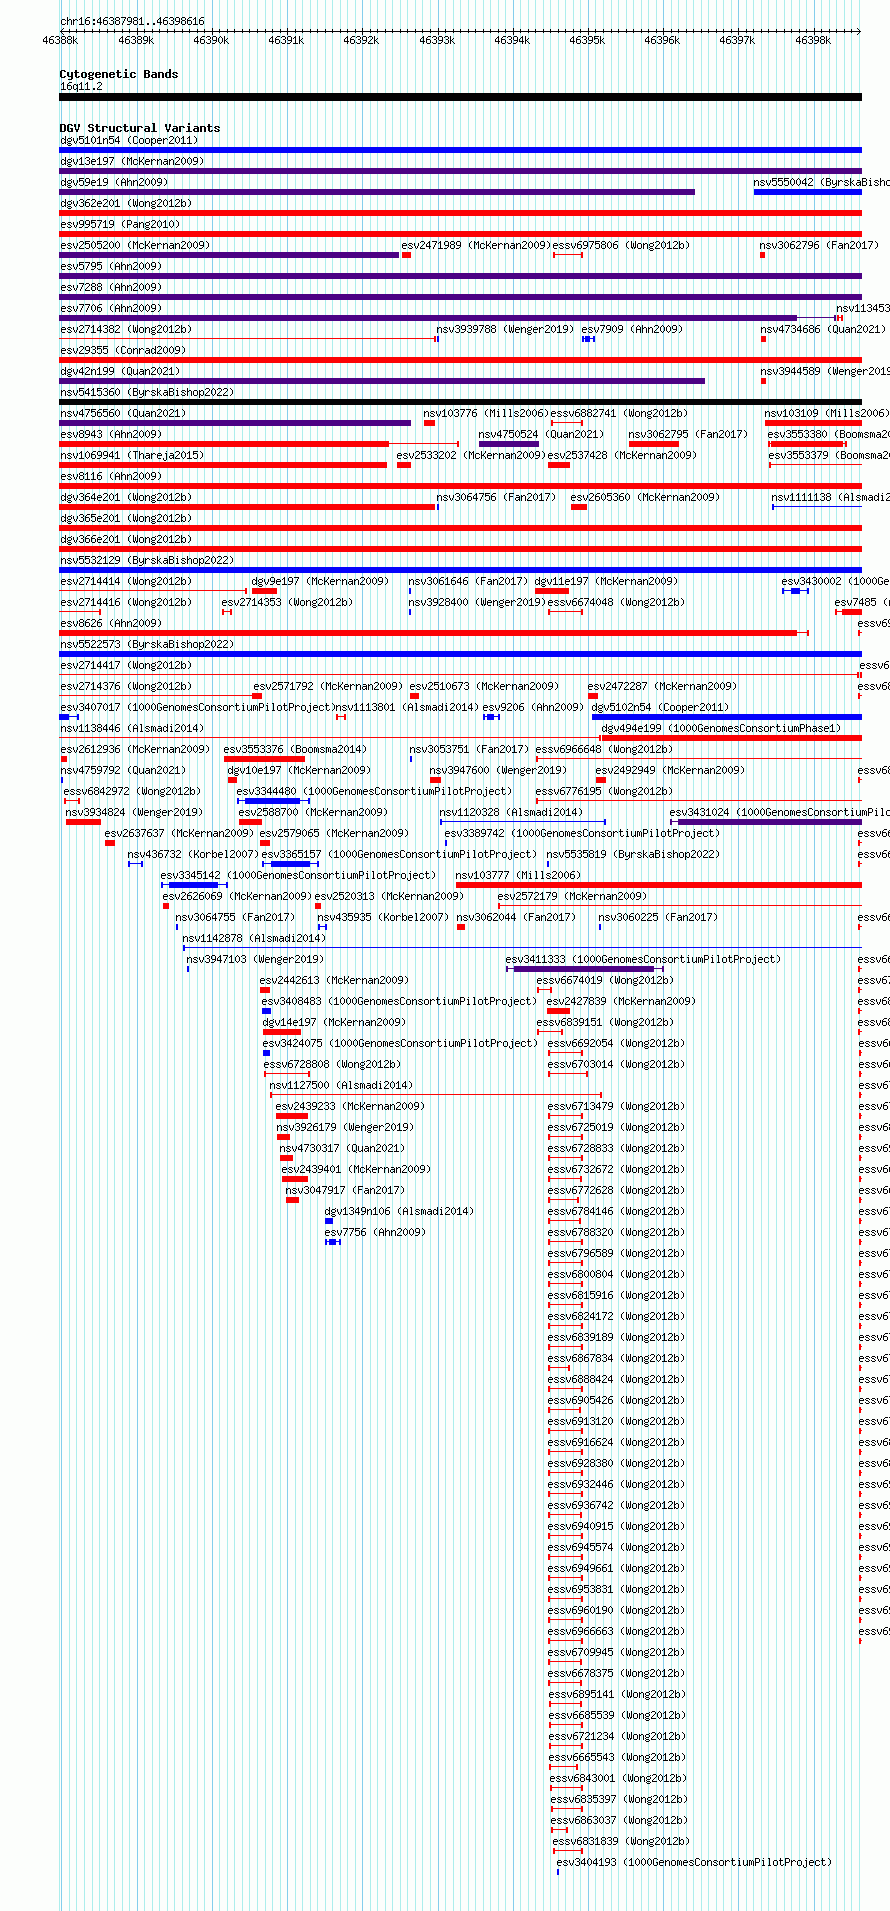The width and height of the screenshot is (890, 1911).
Task: Click the esv2605360 (McKernan2009) label
Action: [x=646, y=497]
